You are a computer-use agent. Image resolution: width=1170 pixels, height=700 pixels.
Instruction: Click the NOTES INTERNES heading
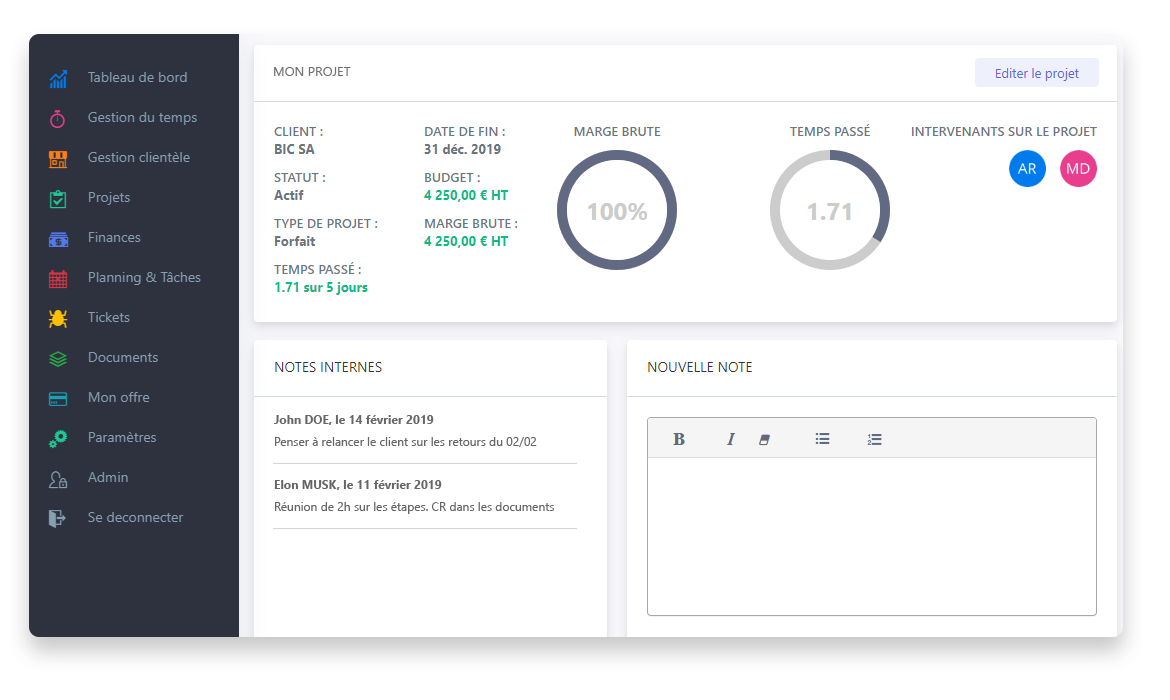point(328,367)
